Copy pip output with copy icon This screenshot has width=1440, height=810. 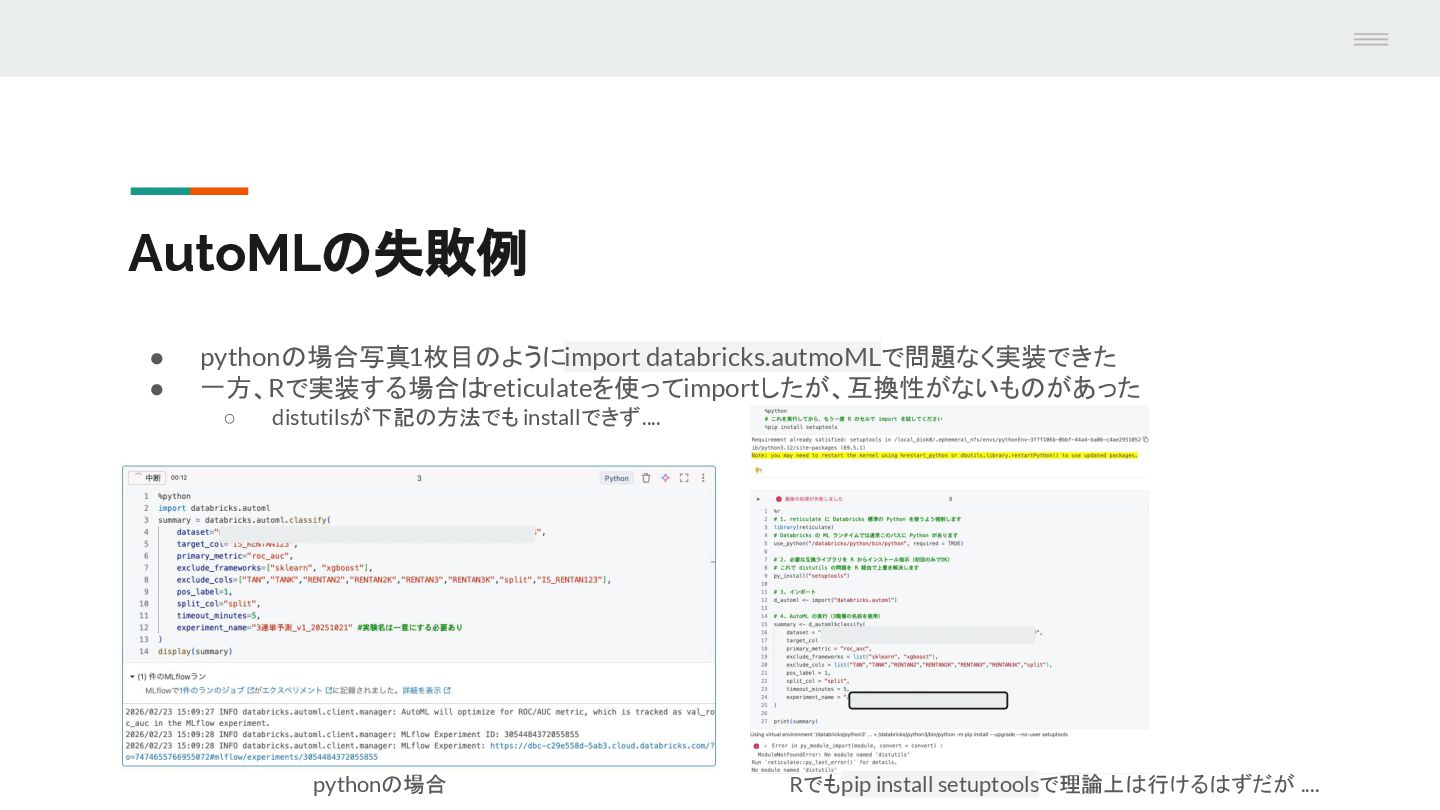point(1145,439)
